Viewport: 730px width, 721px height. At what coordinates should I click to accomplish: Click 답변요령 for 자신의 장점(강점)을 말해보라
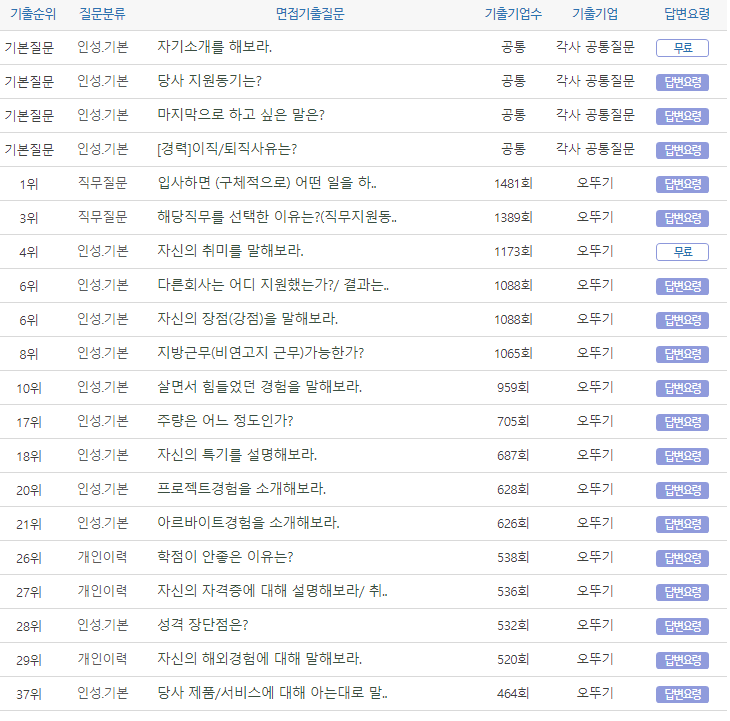pyautogui.click(x=682, y=320)
